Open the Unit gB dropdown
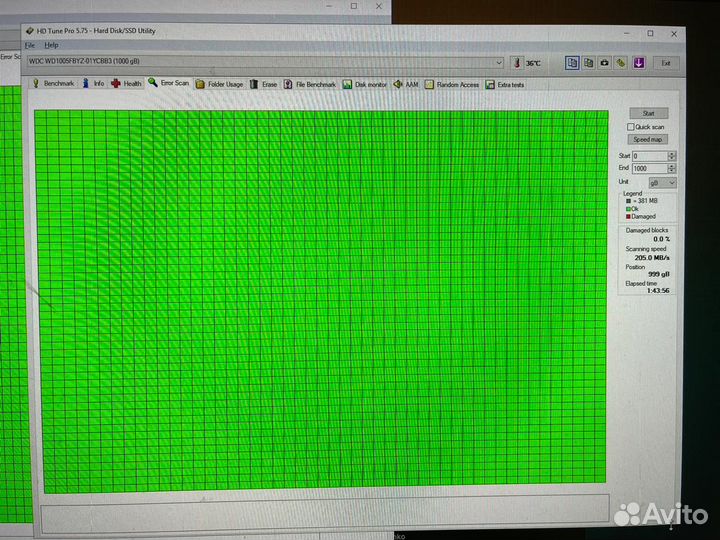The image size is (720, 540). click(x=663, y=183)
